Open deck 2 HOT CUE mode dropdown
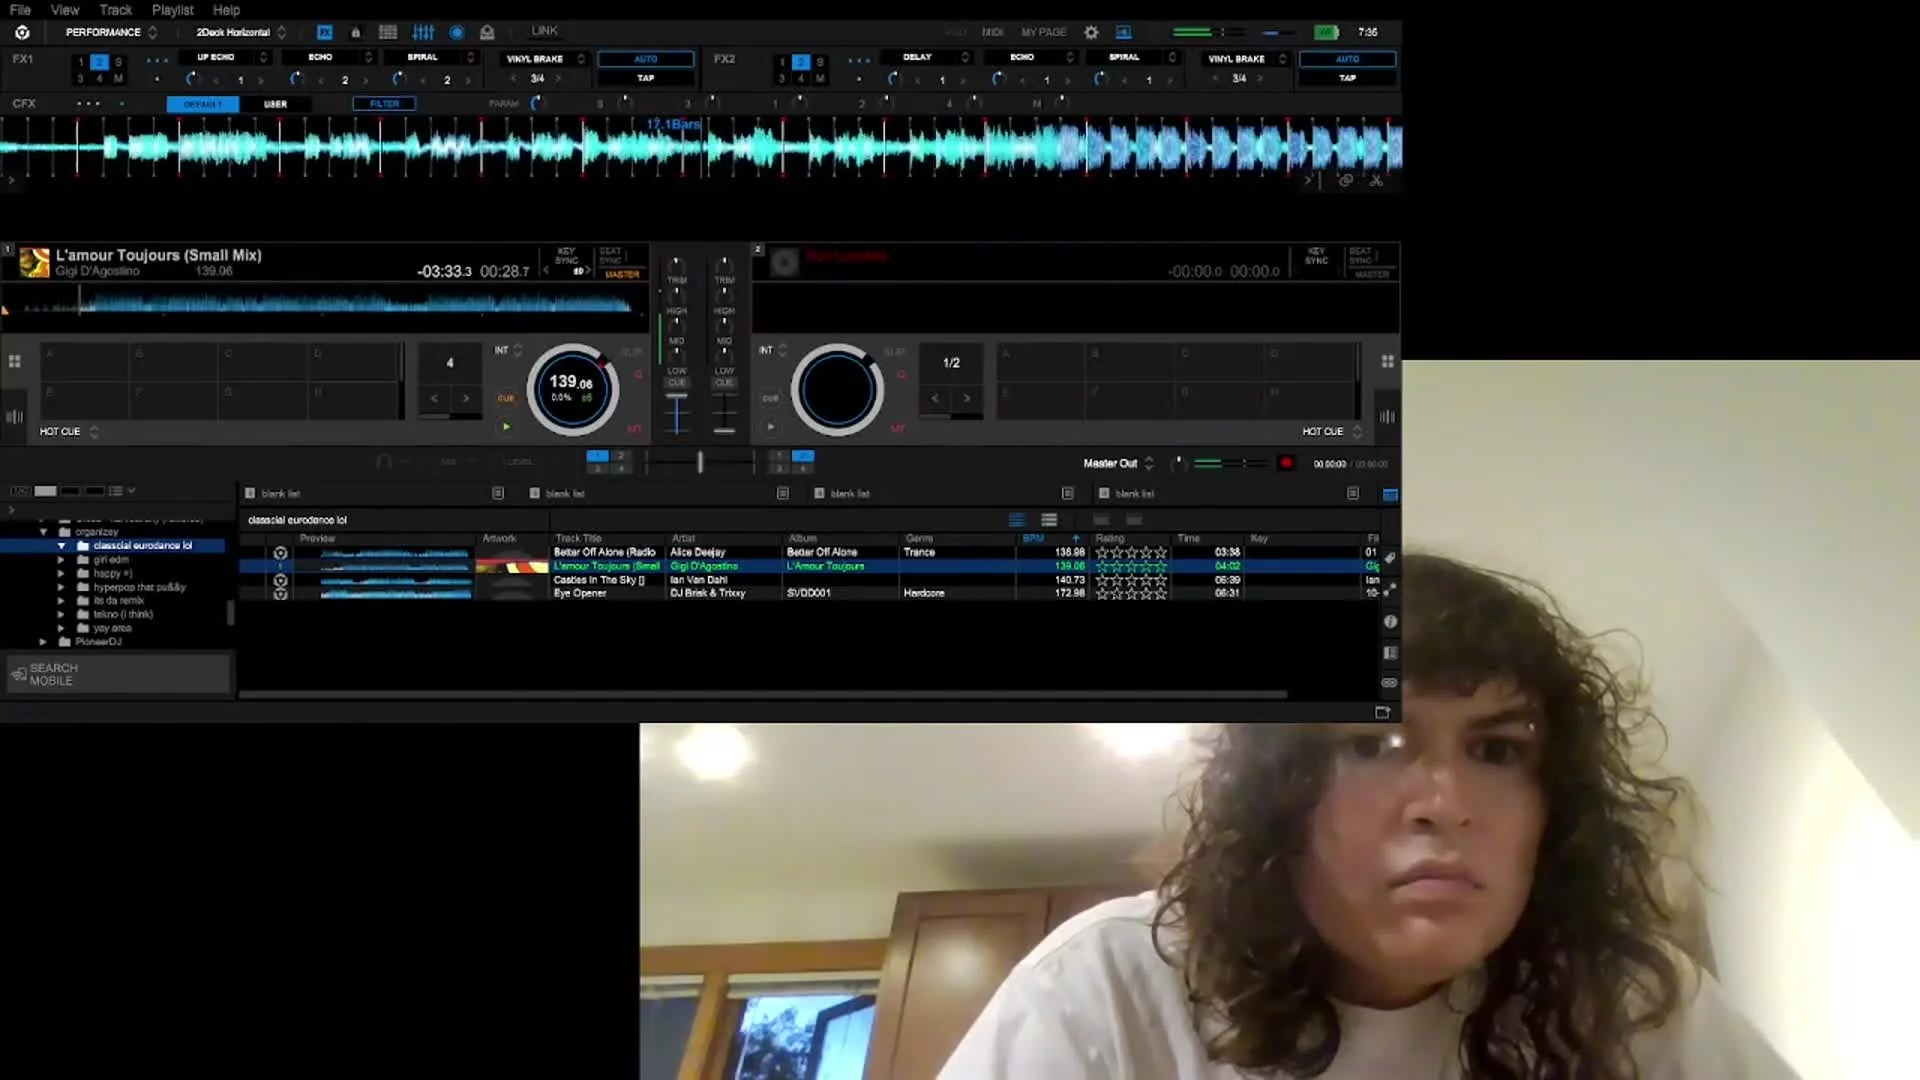The width and height of the screenshot is (1920, 1080). (1332, 432)
